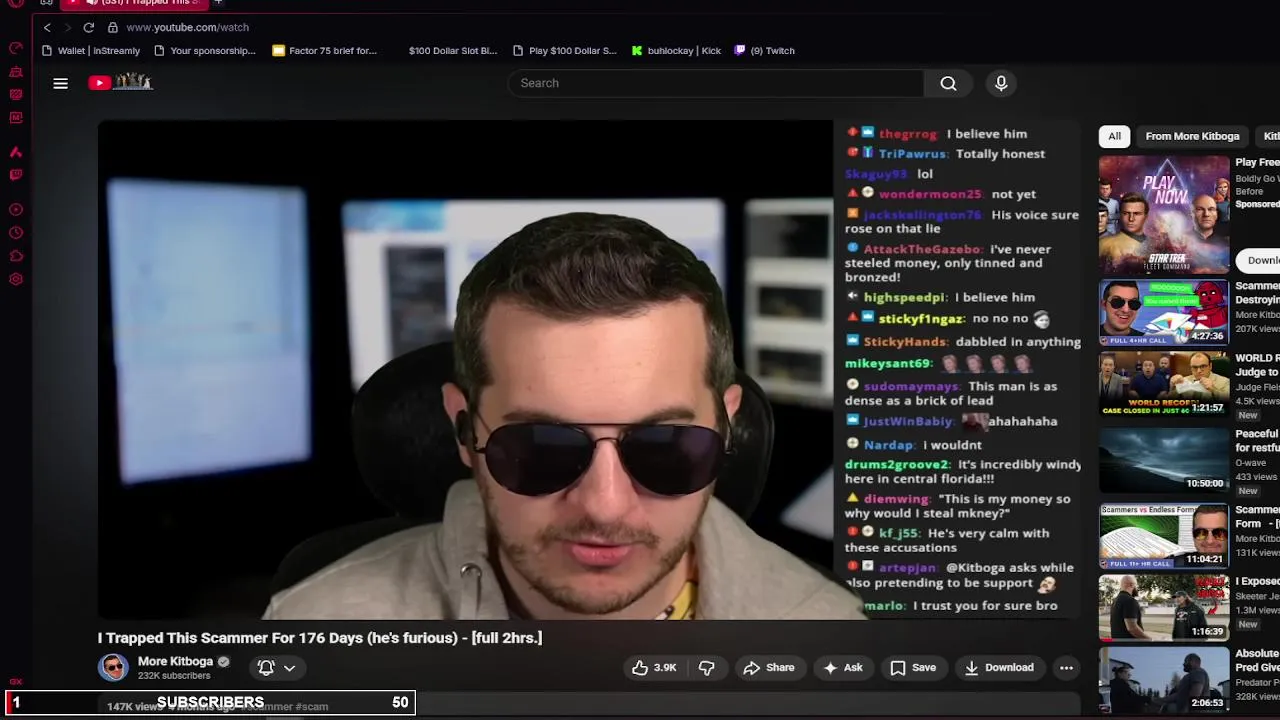Click the video player to pause
This screenshot has height=720, width=1280.
coord(465,370)
